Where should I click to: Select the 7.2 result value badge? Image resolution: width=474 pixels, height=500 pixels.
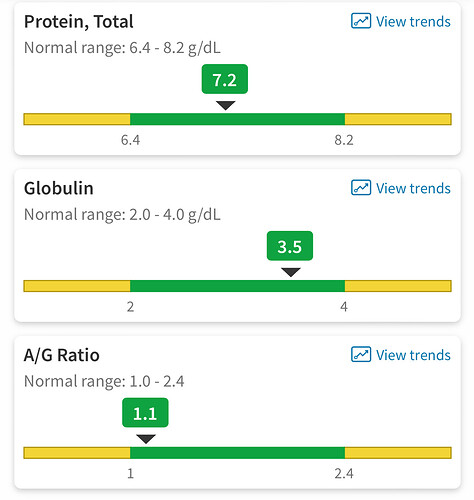click(x=225, y=79)
